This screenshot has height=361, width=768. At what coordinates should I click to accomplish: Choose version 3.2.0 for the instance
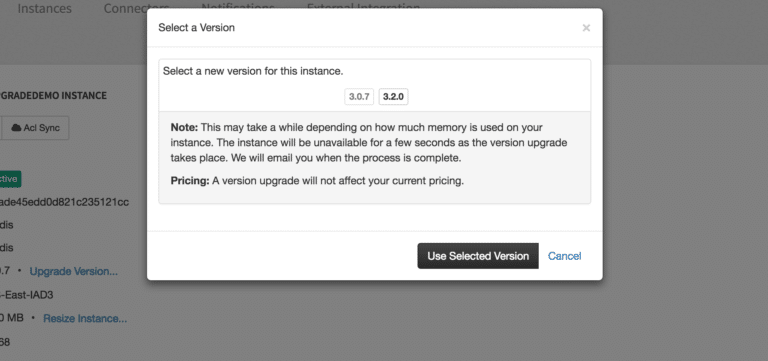pos(393,96)
